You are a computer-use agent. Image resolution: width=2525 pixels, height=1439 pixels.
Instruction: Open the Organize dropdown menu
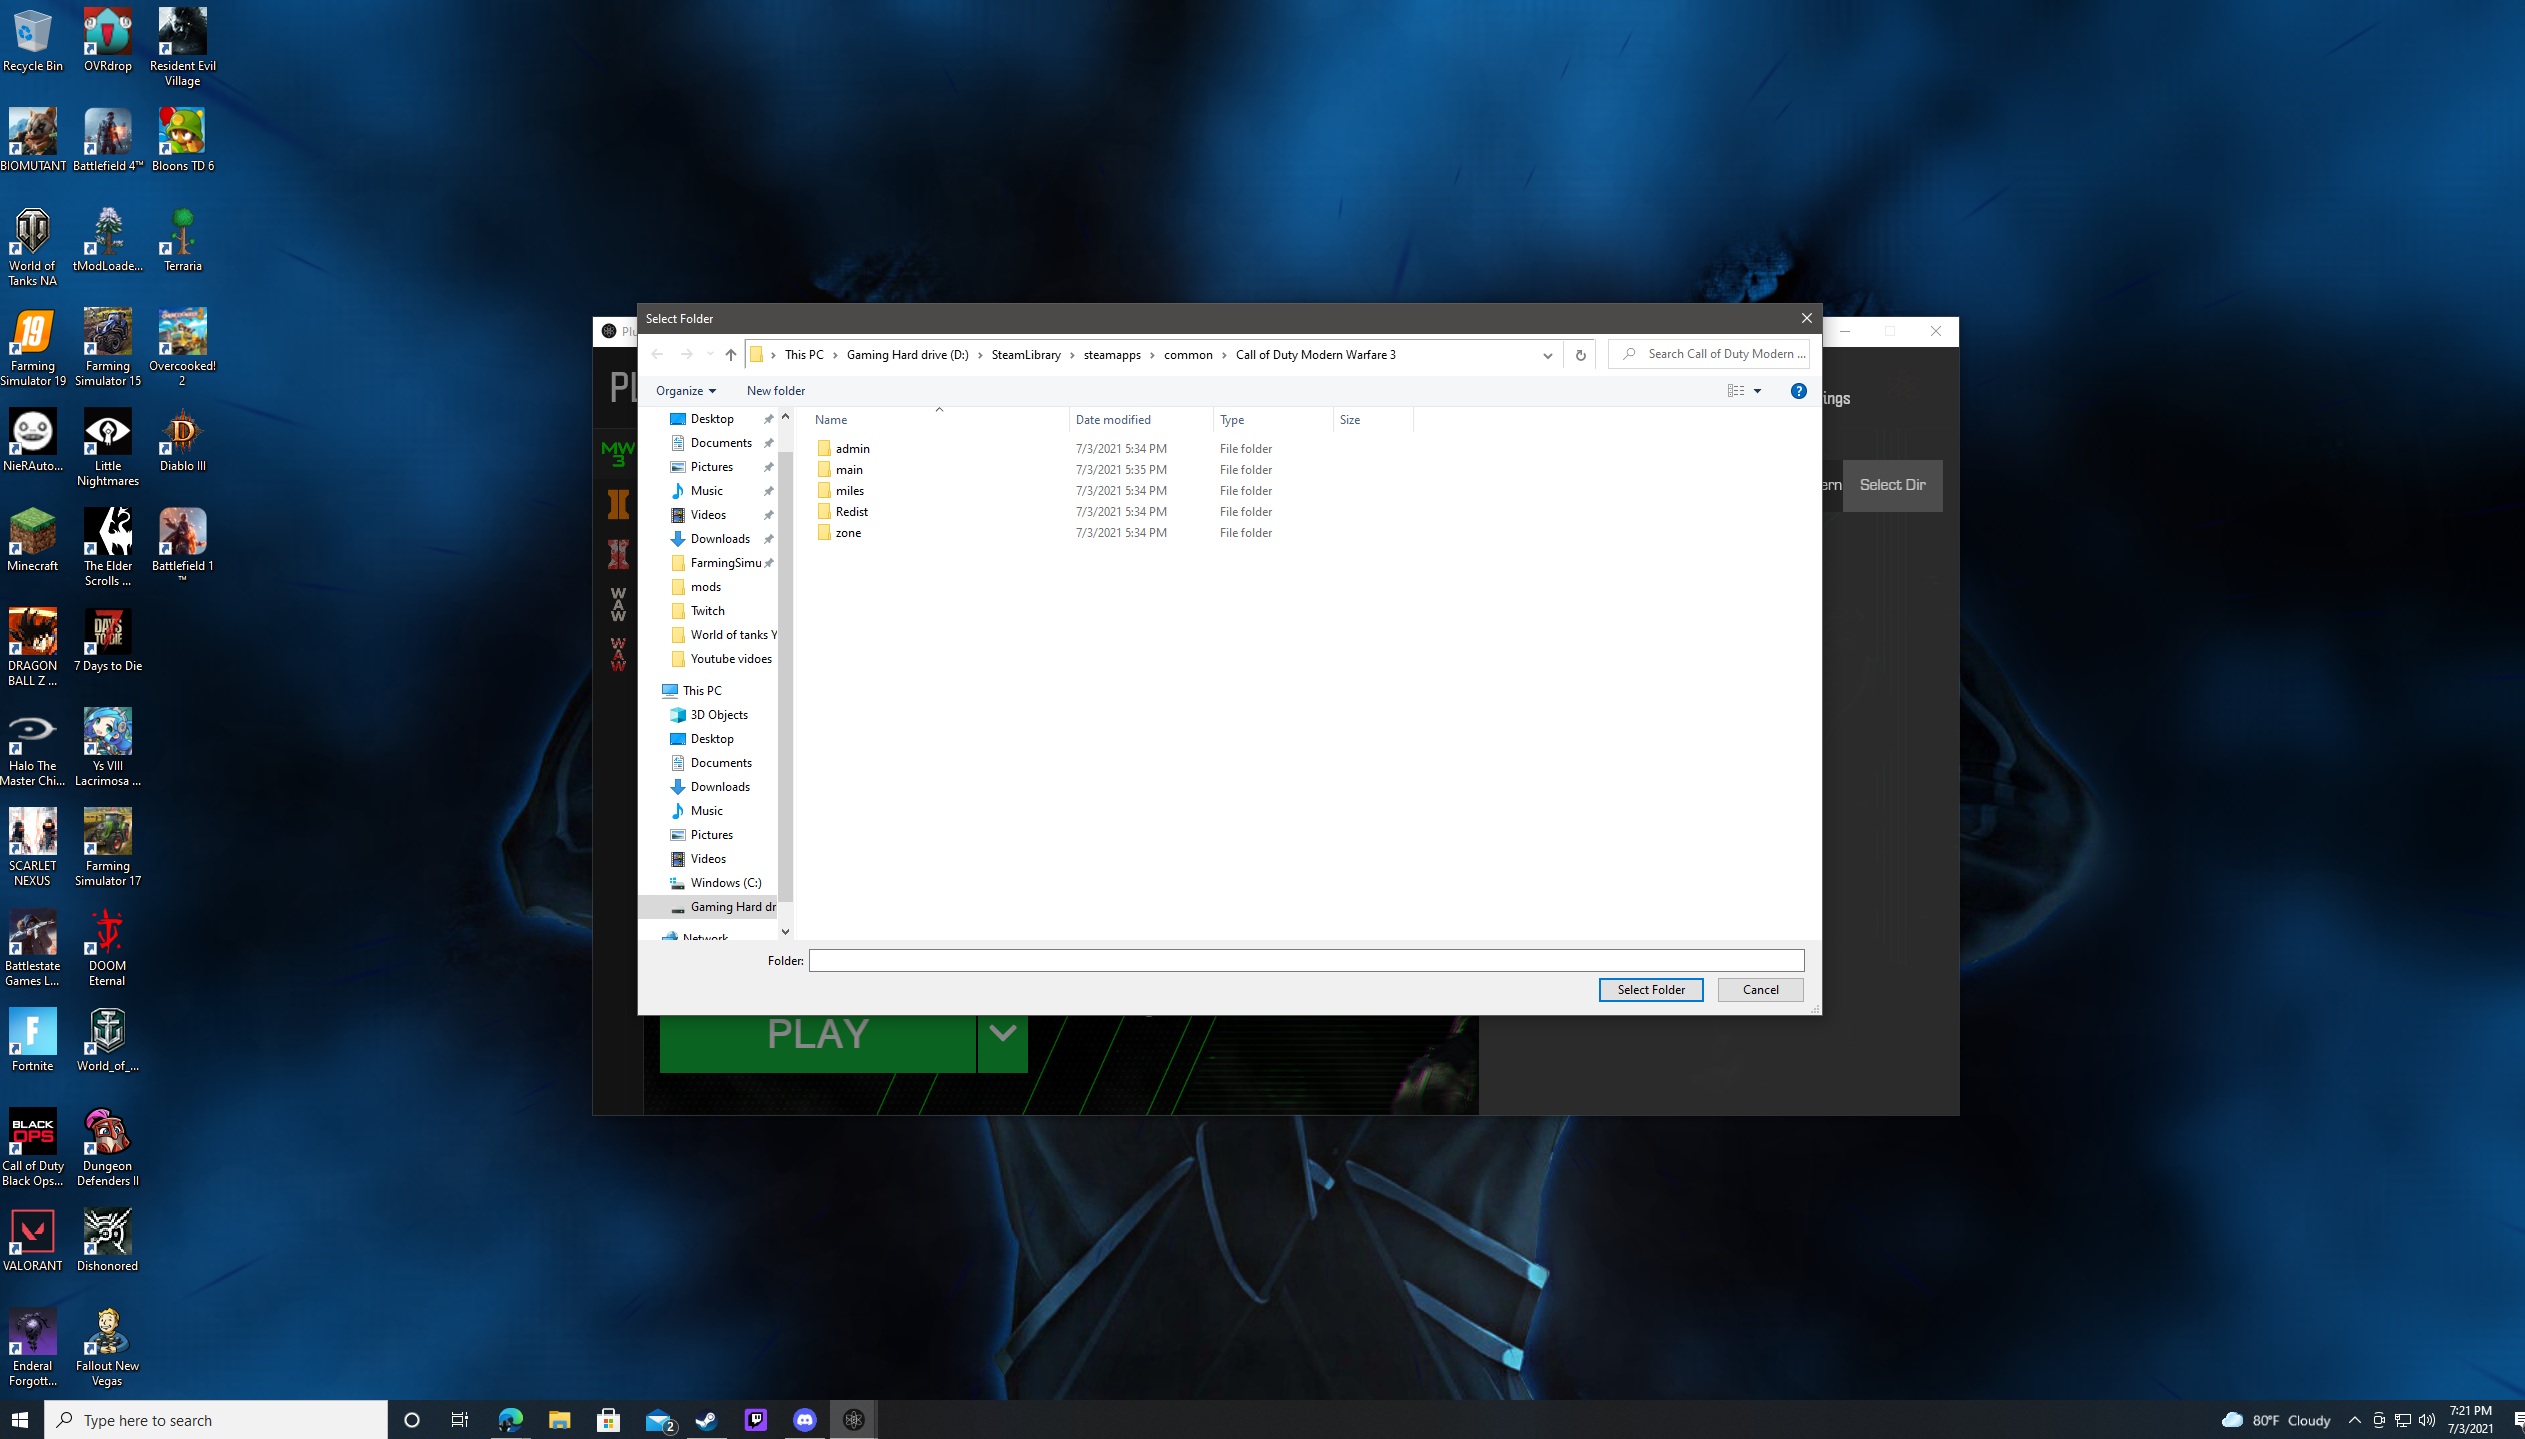pyautogui.click(x=686, y=391)
